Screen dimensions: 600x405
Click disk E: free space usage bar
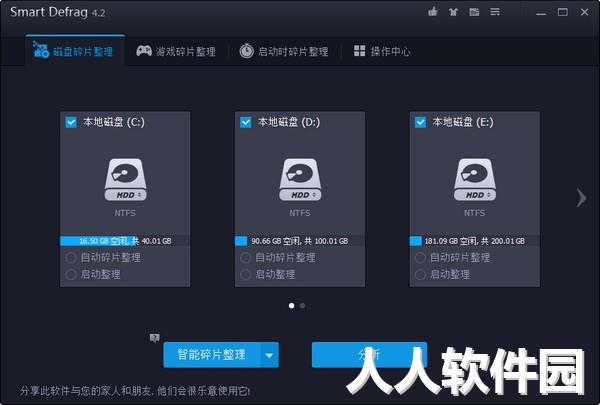point(474,241)
